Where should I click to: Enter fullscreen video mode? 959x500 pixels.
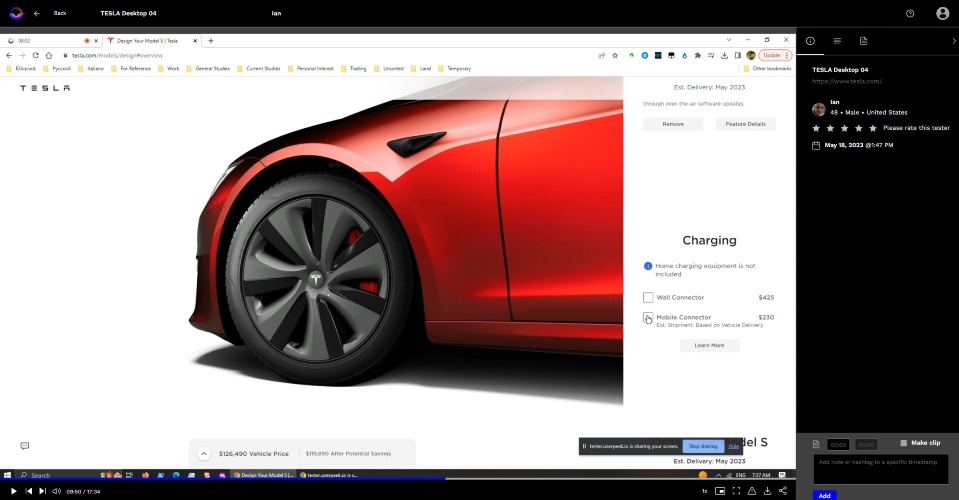point(736,491)
